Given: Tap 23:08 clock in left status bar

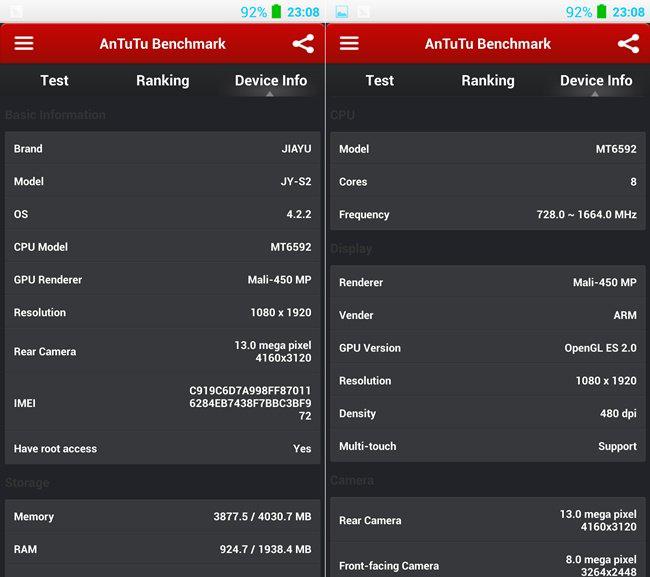Looking at the screenshot, I should [x=303, y=12].
